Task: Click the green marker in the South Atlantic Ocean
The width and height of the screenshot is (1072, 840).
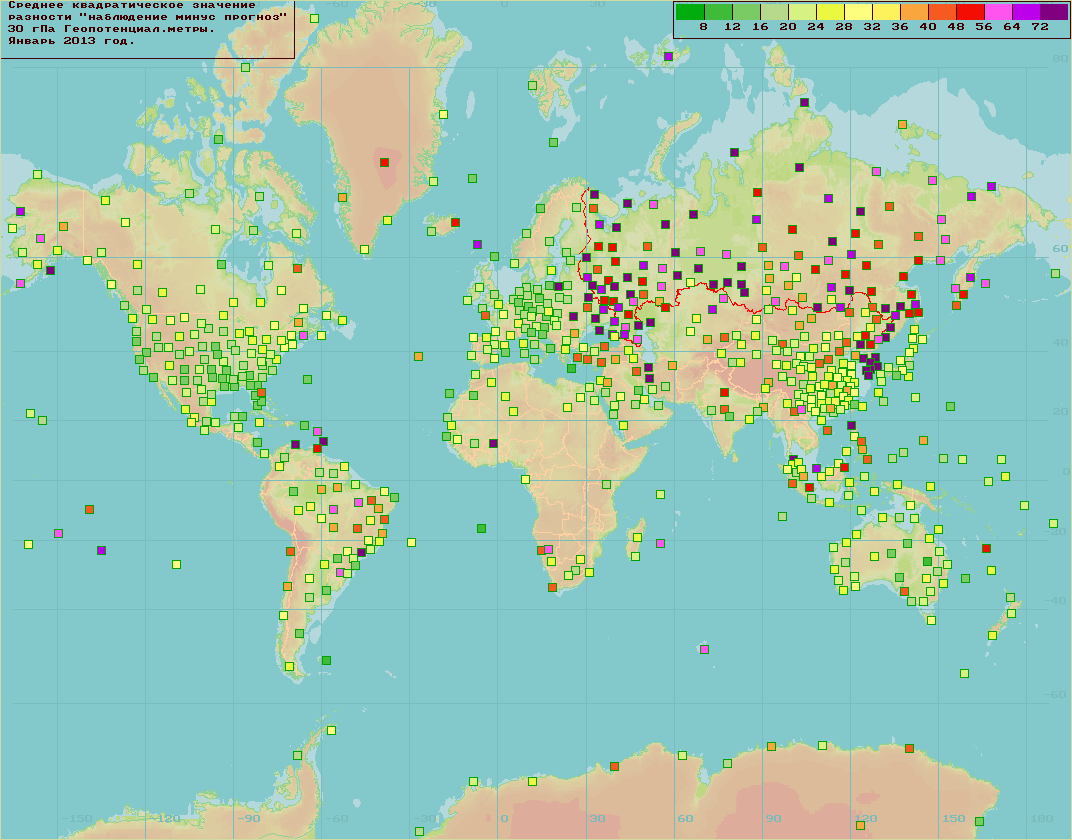Action: pyautogui.click(x=481, y=528)
